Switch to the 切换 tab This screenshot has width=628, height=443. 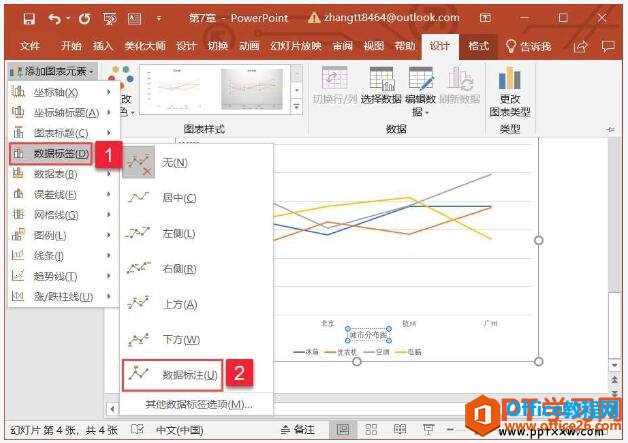(x=217, y=46)
